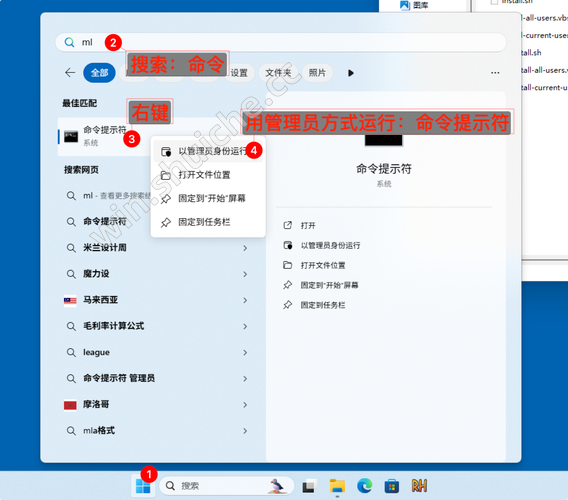The height and width of the screenshot is (500, 568).
Task: Click the Windows Start button
Action: pyautogui.click(x=143, y=486)
